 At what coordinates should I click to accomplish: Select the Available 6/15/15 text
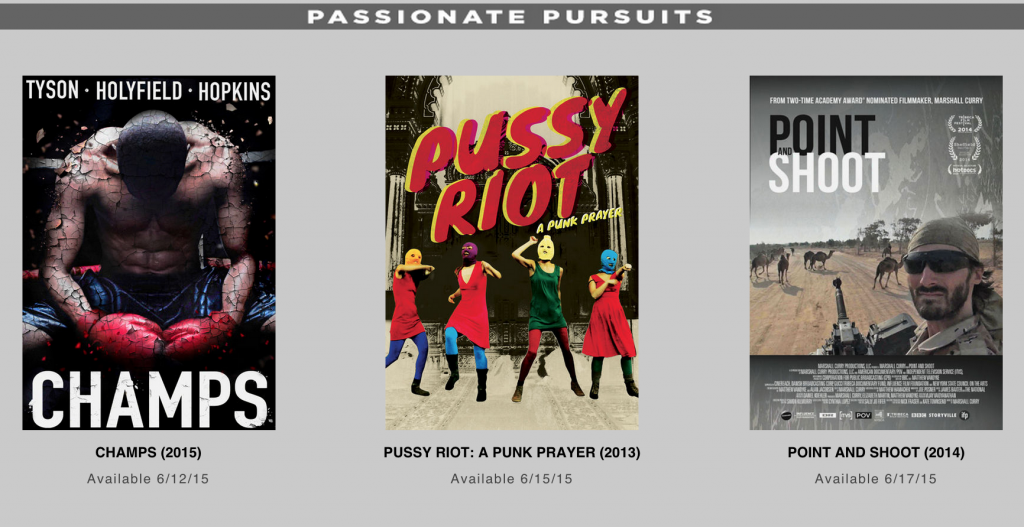point(511,479)
